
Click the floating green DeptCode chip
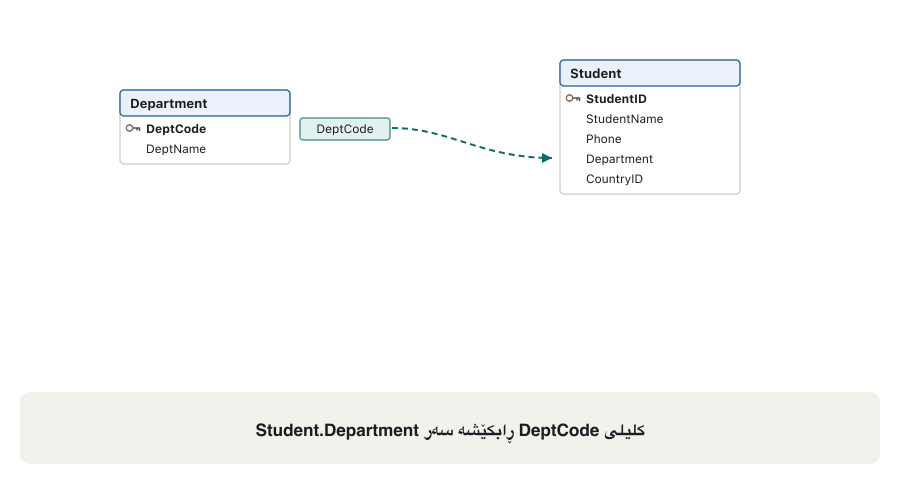coord(345,129)
